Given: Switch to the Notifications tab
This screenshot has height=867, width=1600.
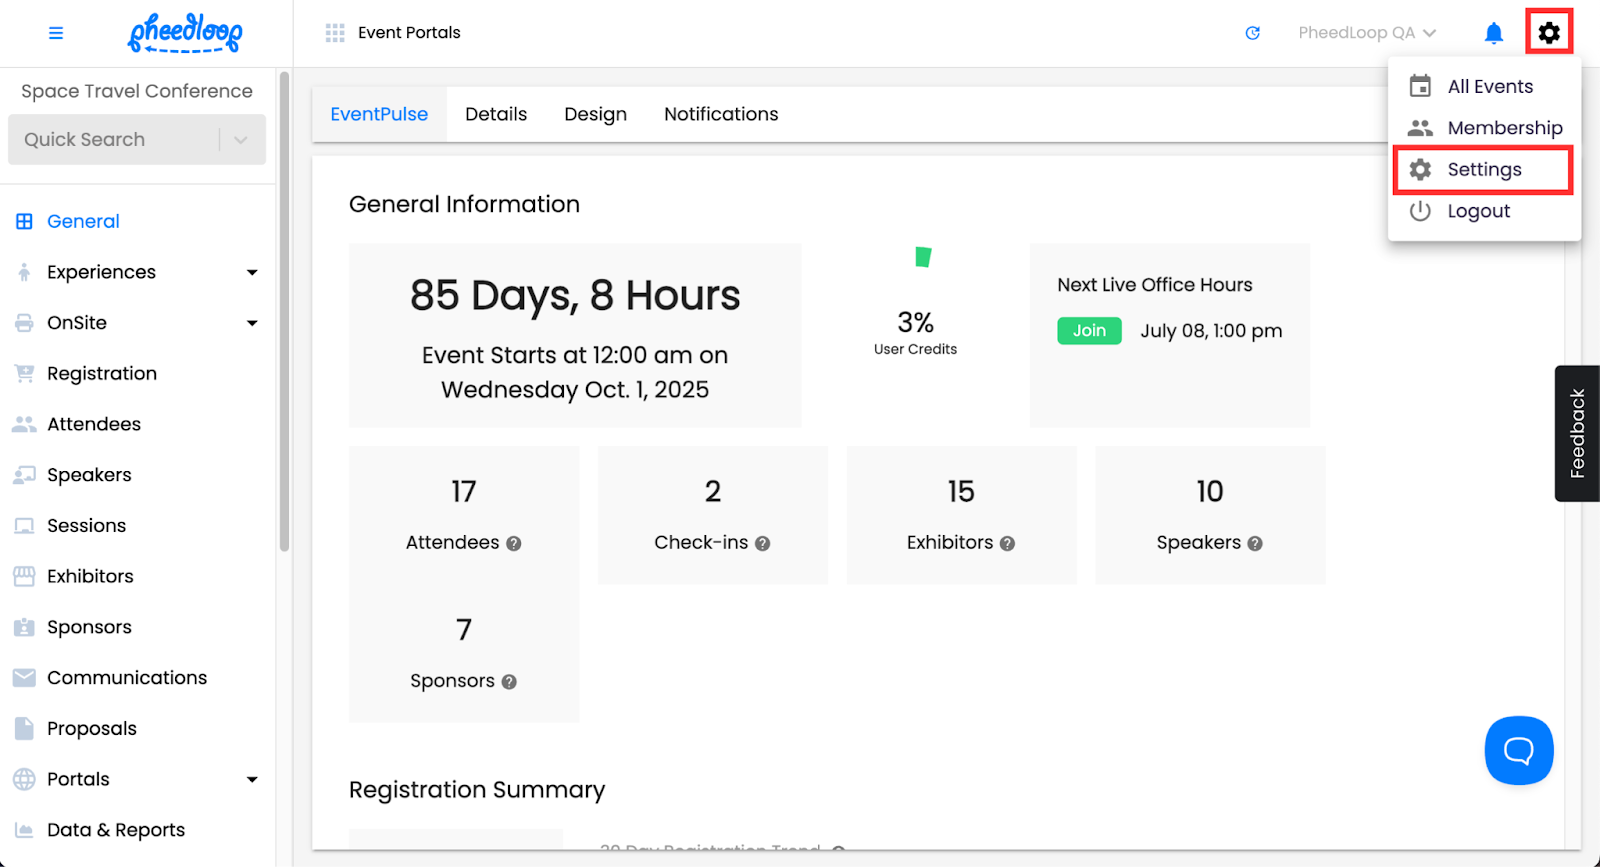Looking at the screenshot, I should pyautogui.click(x=721, y=114).
